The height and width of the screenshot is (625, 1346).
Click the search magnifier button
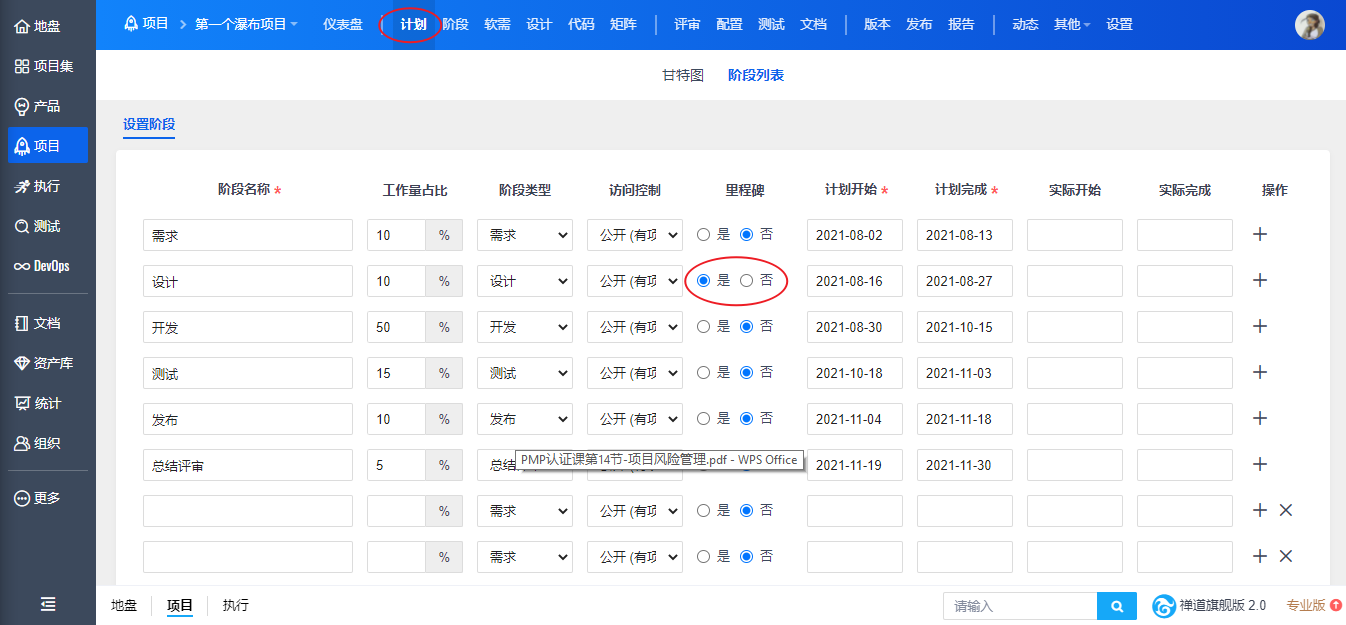(x=1117, y=606)
